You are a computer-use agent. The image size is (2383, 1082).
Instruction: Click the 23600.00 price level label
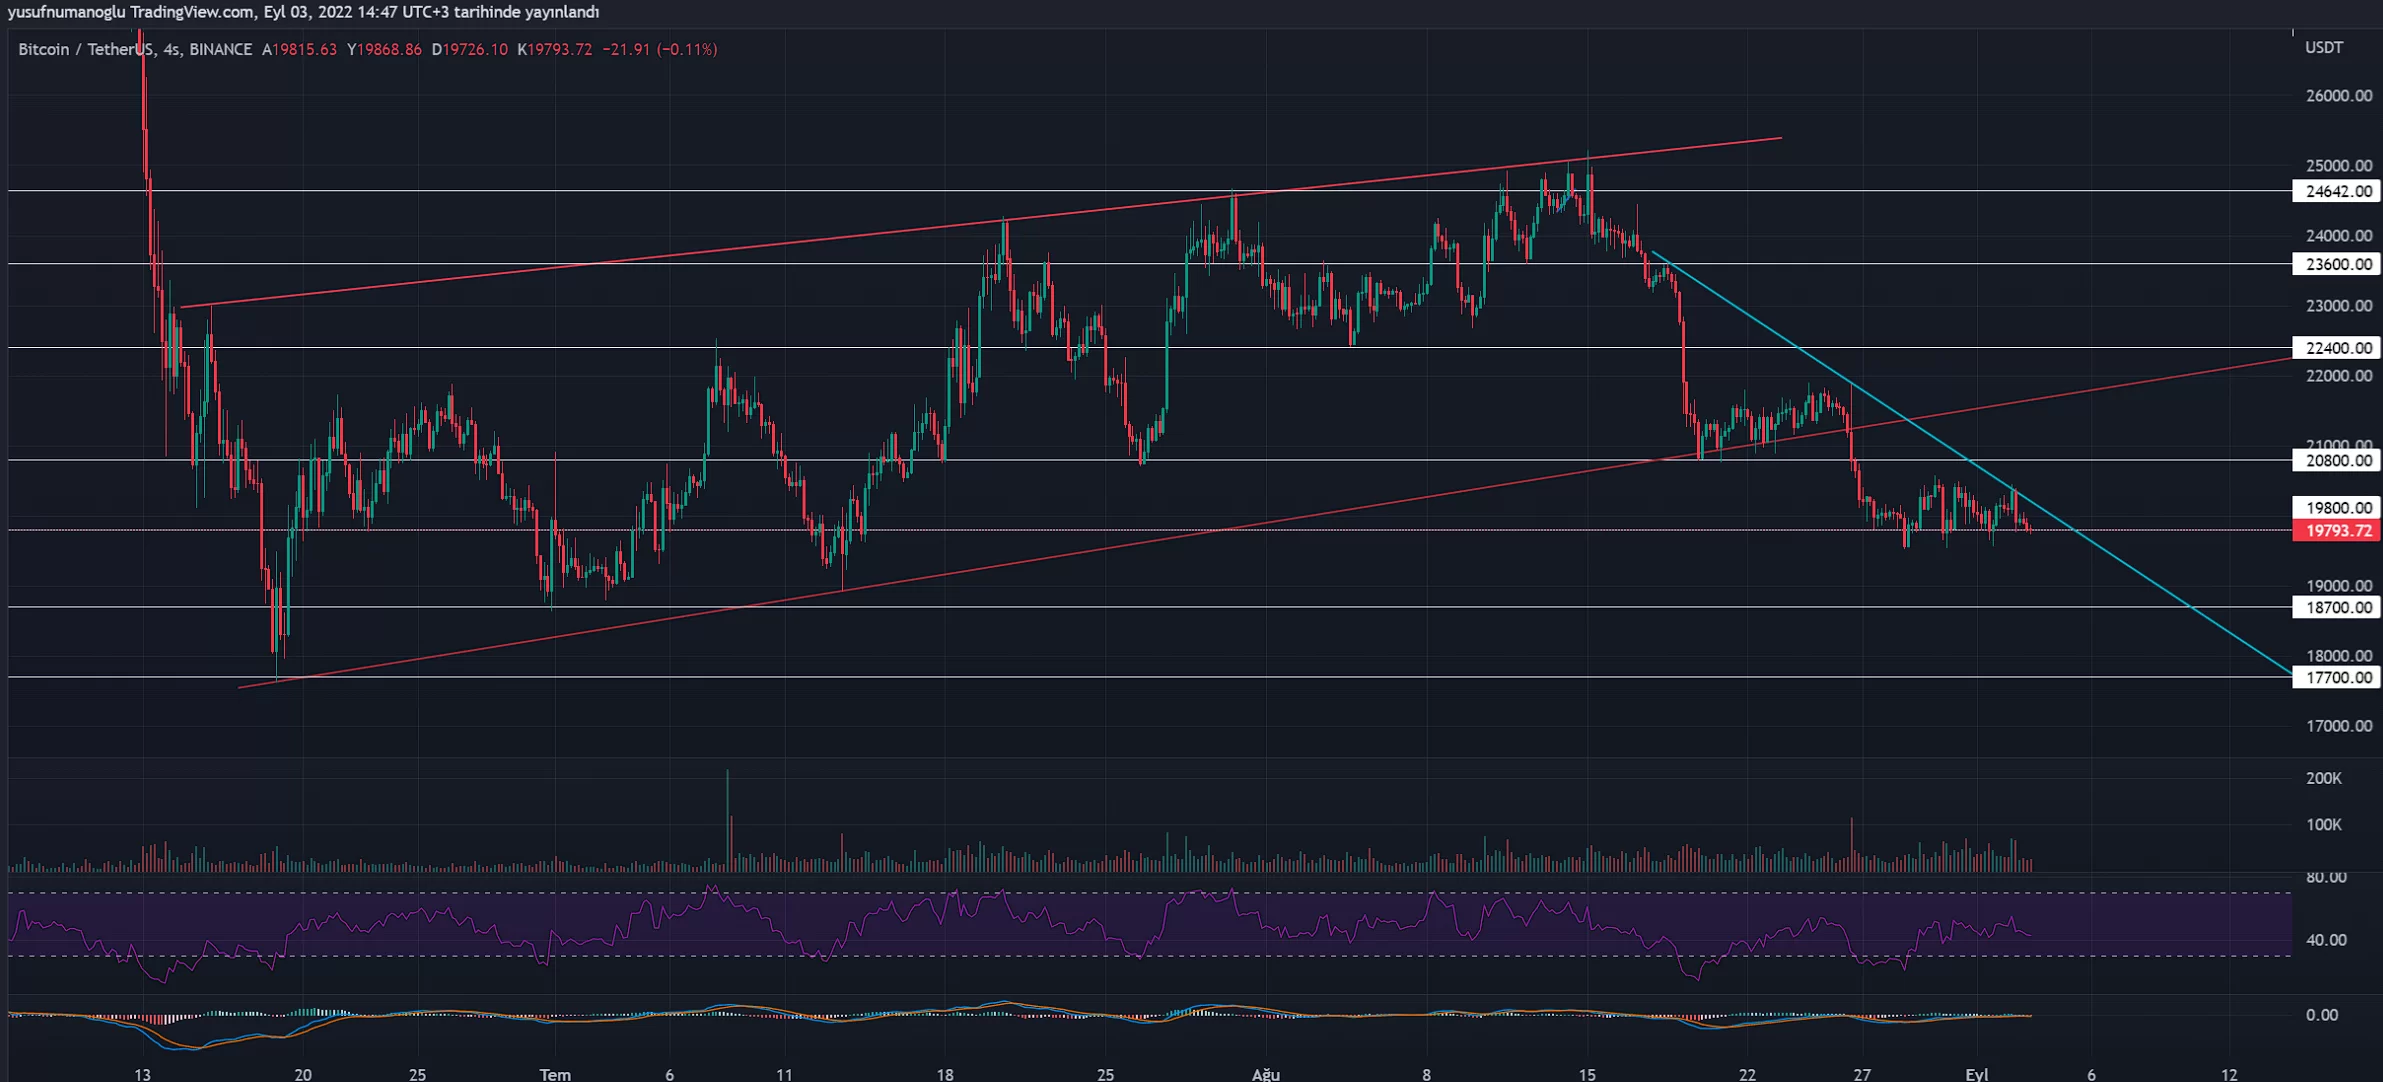(x=2336, y=264)
